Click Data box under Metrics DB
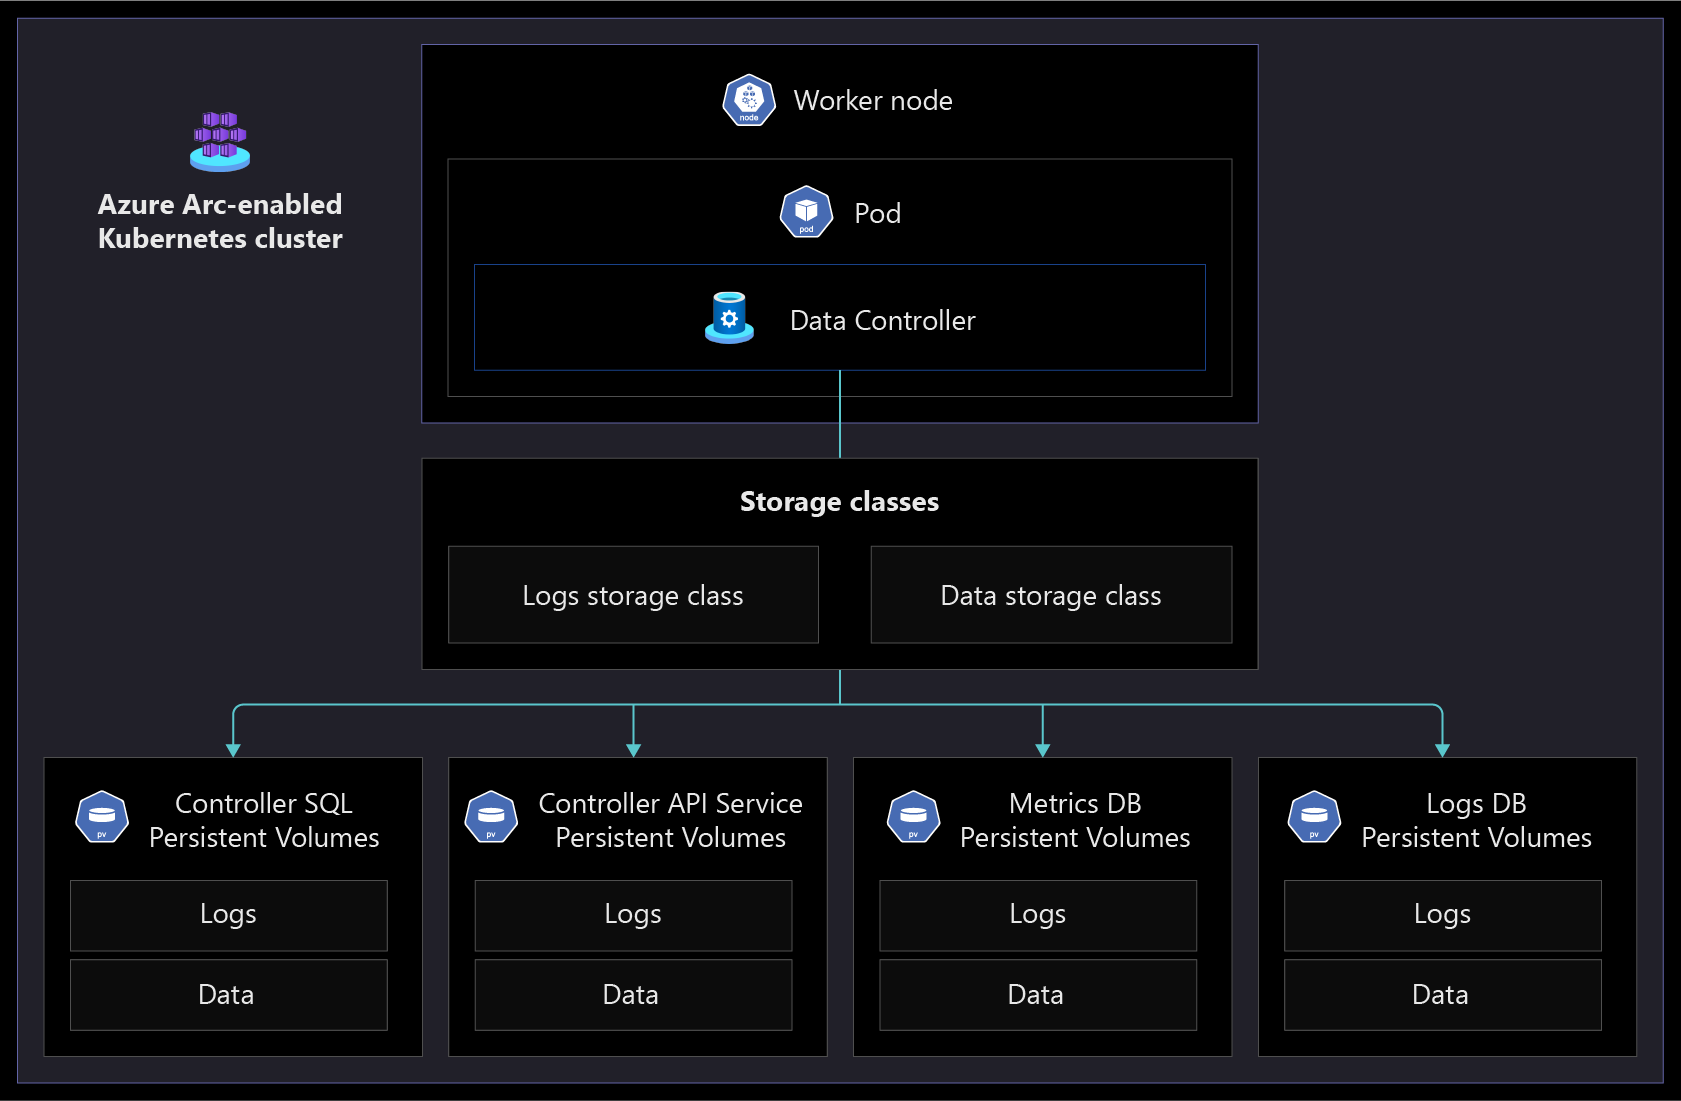Image resolution: width=1681 pixels, height=1101 pixels. click(1038, 995)
